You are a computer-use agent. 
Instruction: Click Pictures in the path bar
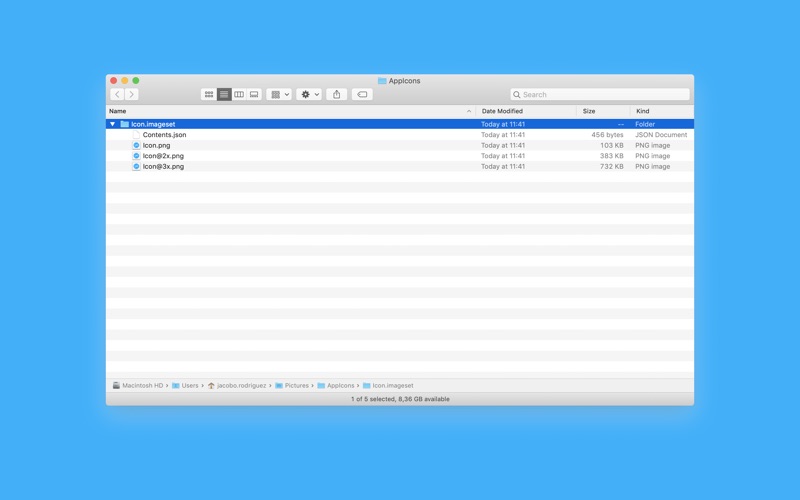click(x=292, y=386)
